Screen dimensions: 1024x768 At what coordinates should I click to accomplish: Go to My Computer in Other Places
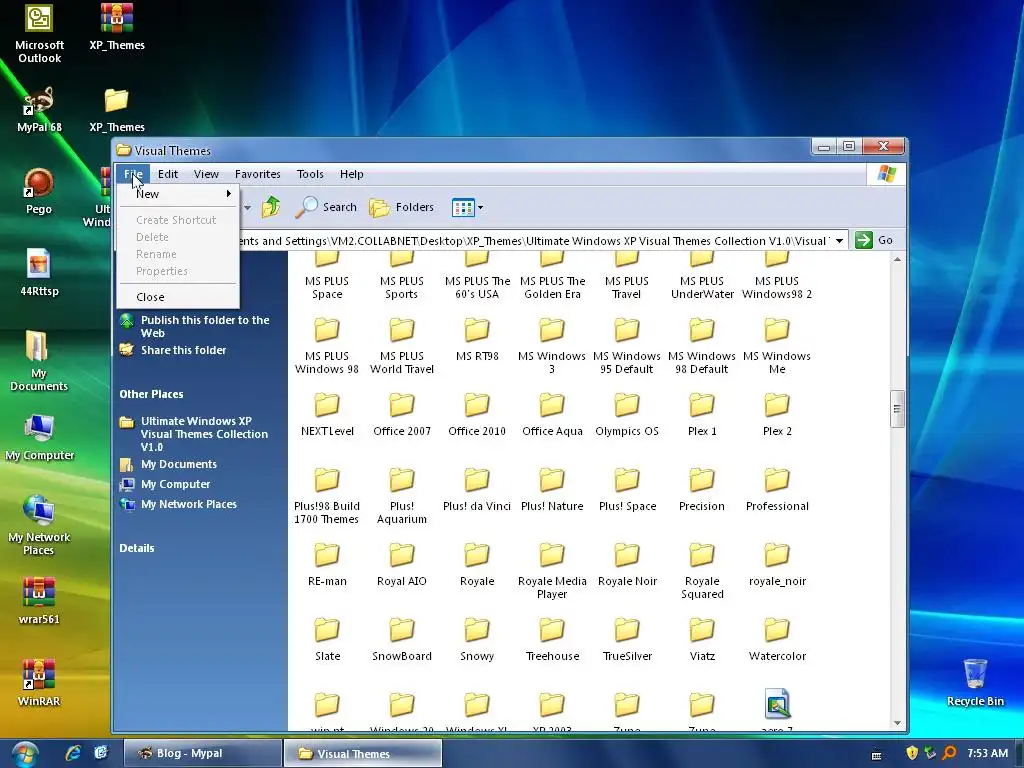[176, 485]
